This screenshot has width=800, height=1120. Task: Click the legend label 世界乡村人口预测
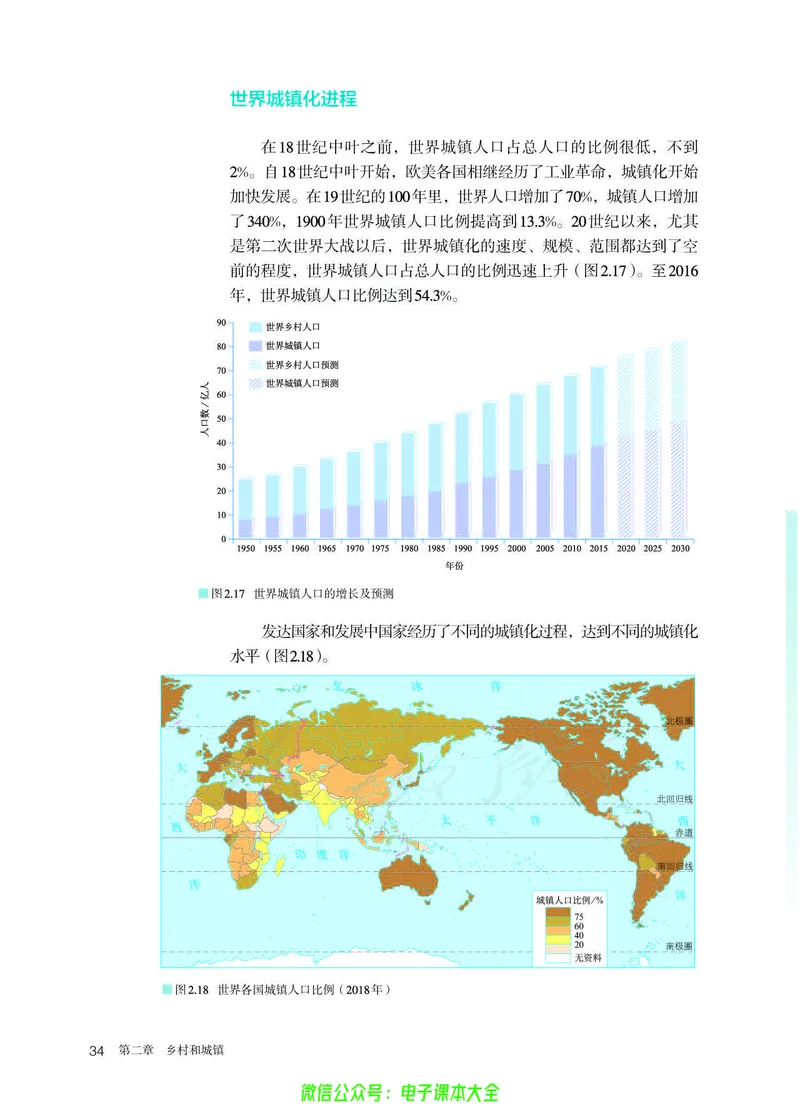[302, 365]
